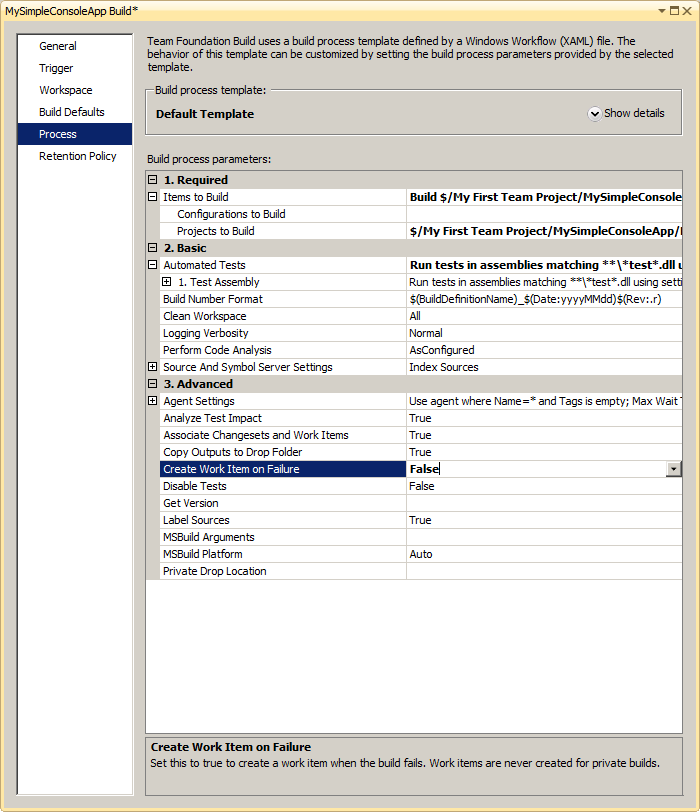Select the Analyze Test Impact row
The height and width of the screenshot is (812, 700).
click(x=283, y=418)
